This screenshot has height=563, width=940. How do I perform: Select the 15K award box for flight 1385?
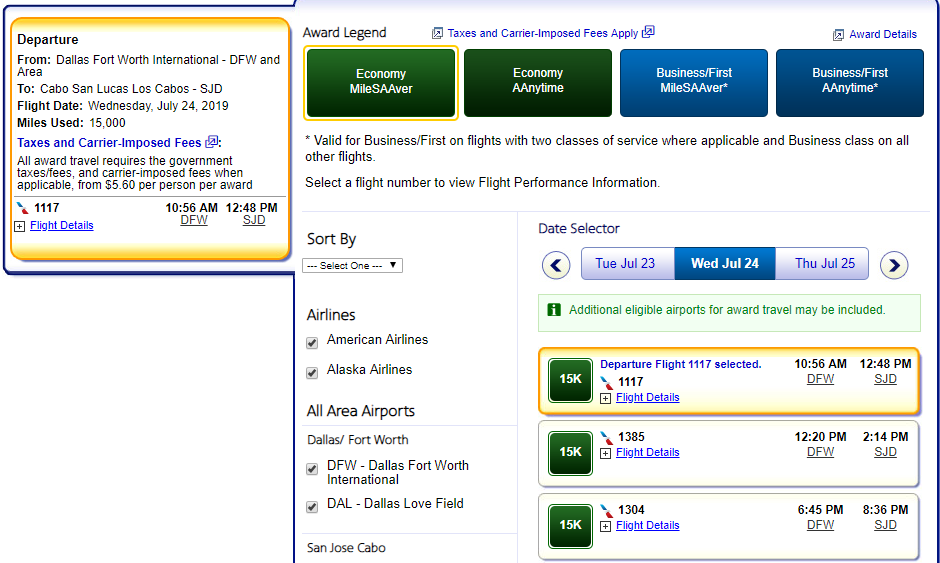(570, 452)
